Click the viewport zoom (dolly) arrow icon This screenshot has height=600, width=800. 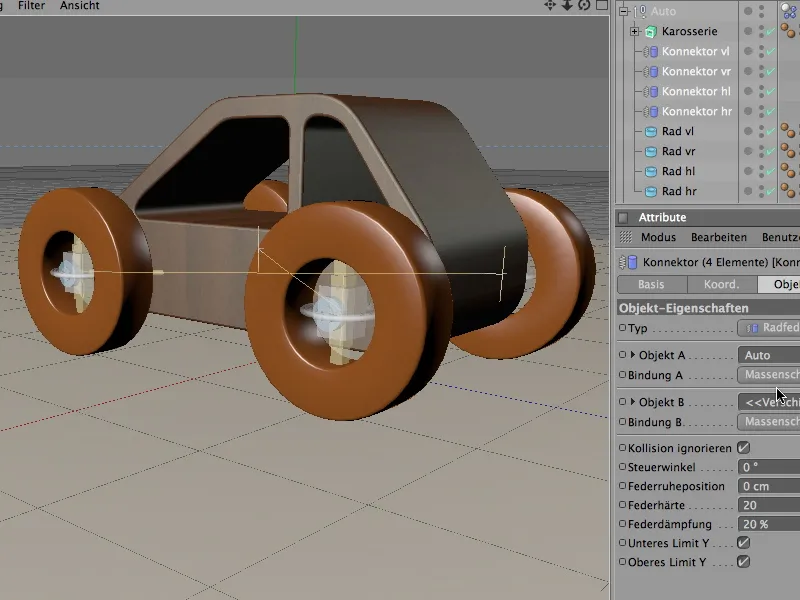click(x=567, y=6)
